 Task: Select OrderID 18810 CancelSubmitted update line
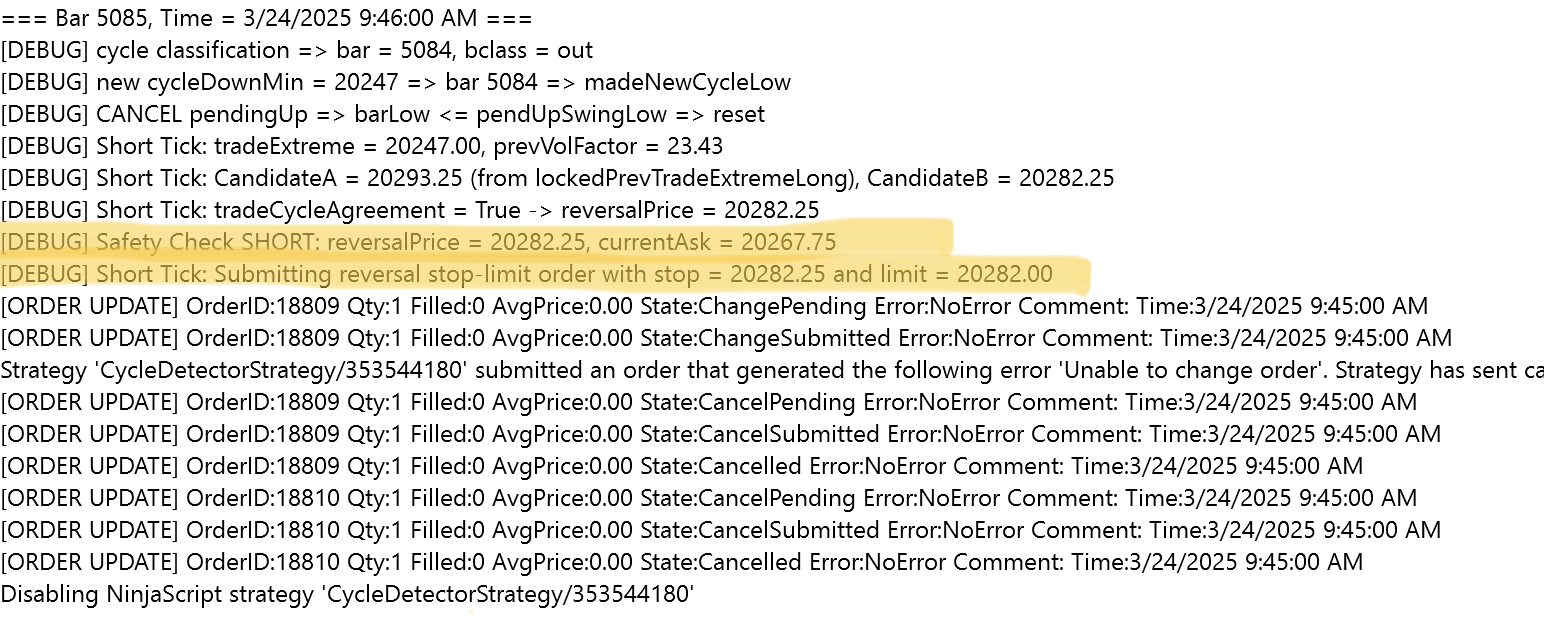tap(720, 530)
